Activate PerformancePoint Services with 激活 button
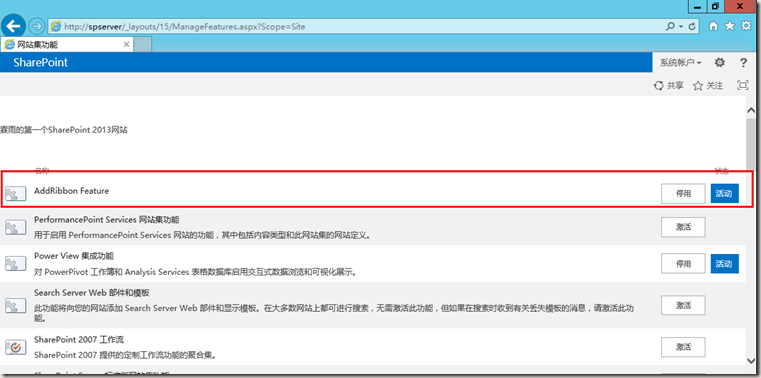Viewport: 761px width, 378px height. pos(683,227)
